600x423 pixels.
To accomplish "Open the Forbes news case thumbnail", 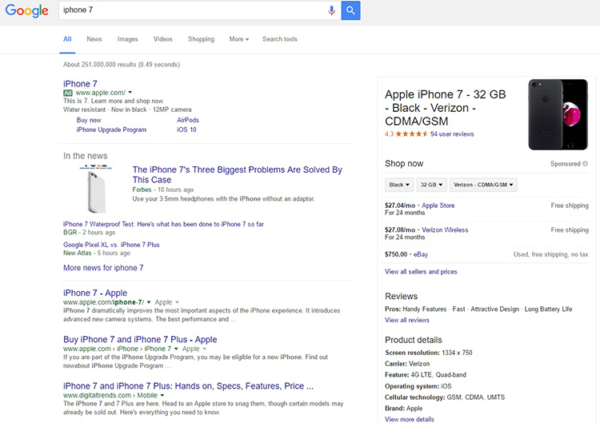I will pyautogui.click(x=96, y=189).
